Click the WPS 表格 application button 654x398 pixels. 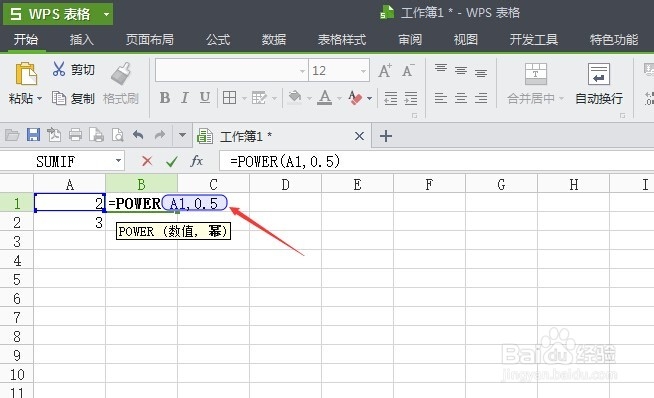[x=58, y=14]
